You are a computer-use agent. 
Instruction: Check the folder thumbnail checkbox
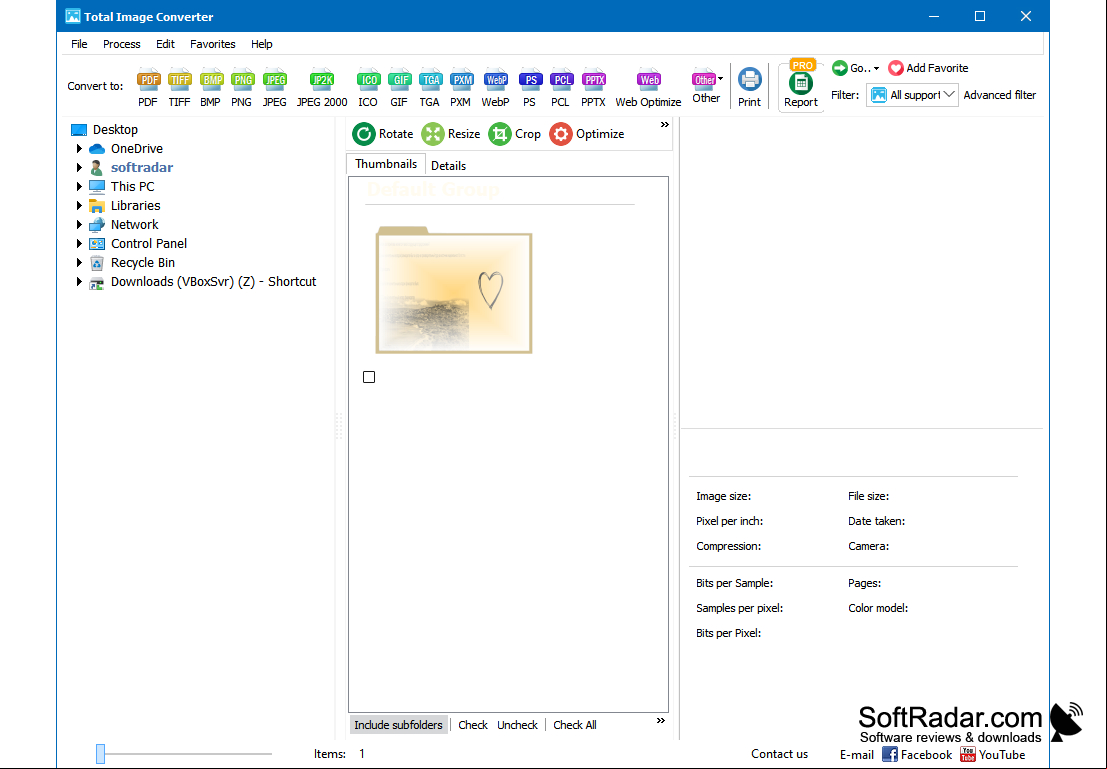(369, 377)
